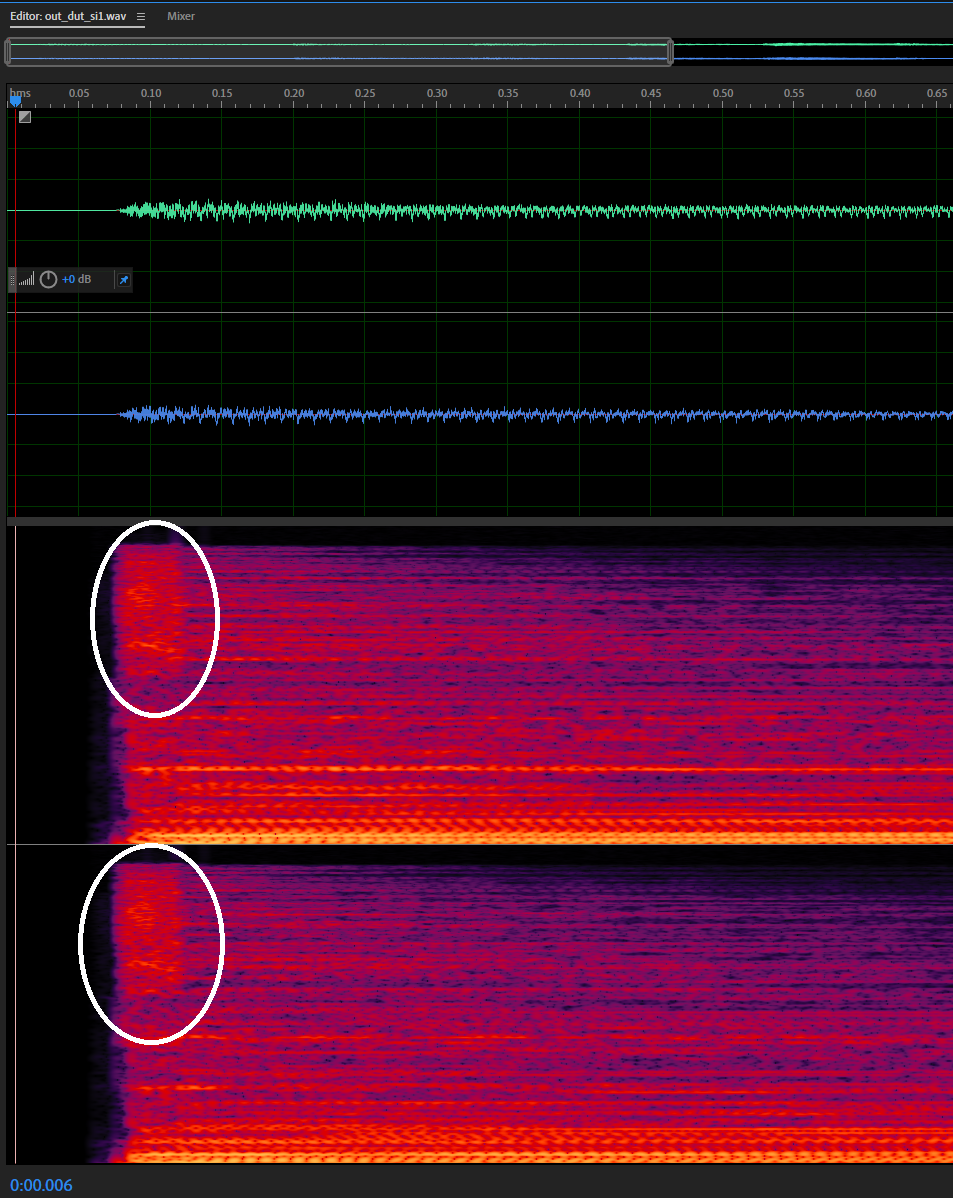Click the unzoomed area of overview navigator

coord(810,52)
